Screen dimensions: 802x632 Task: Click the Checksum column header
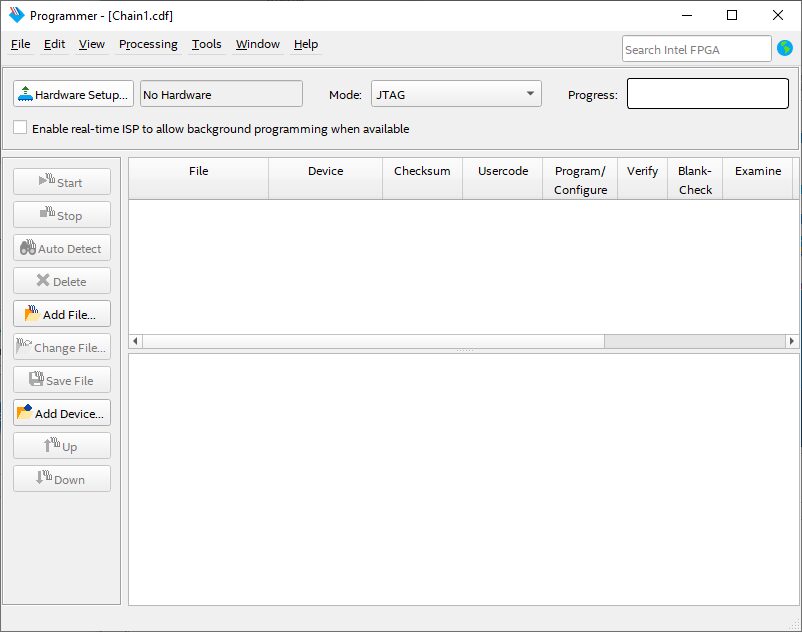[x=422, y=178]
